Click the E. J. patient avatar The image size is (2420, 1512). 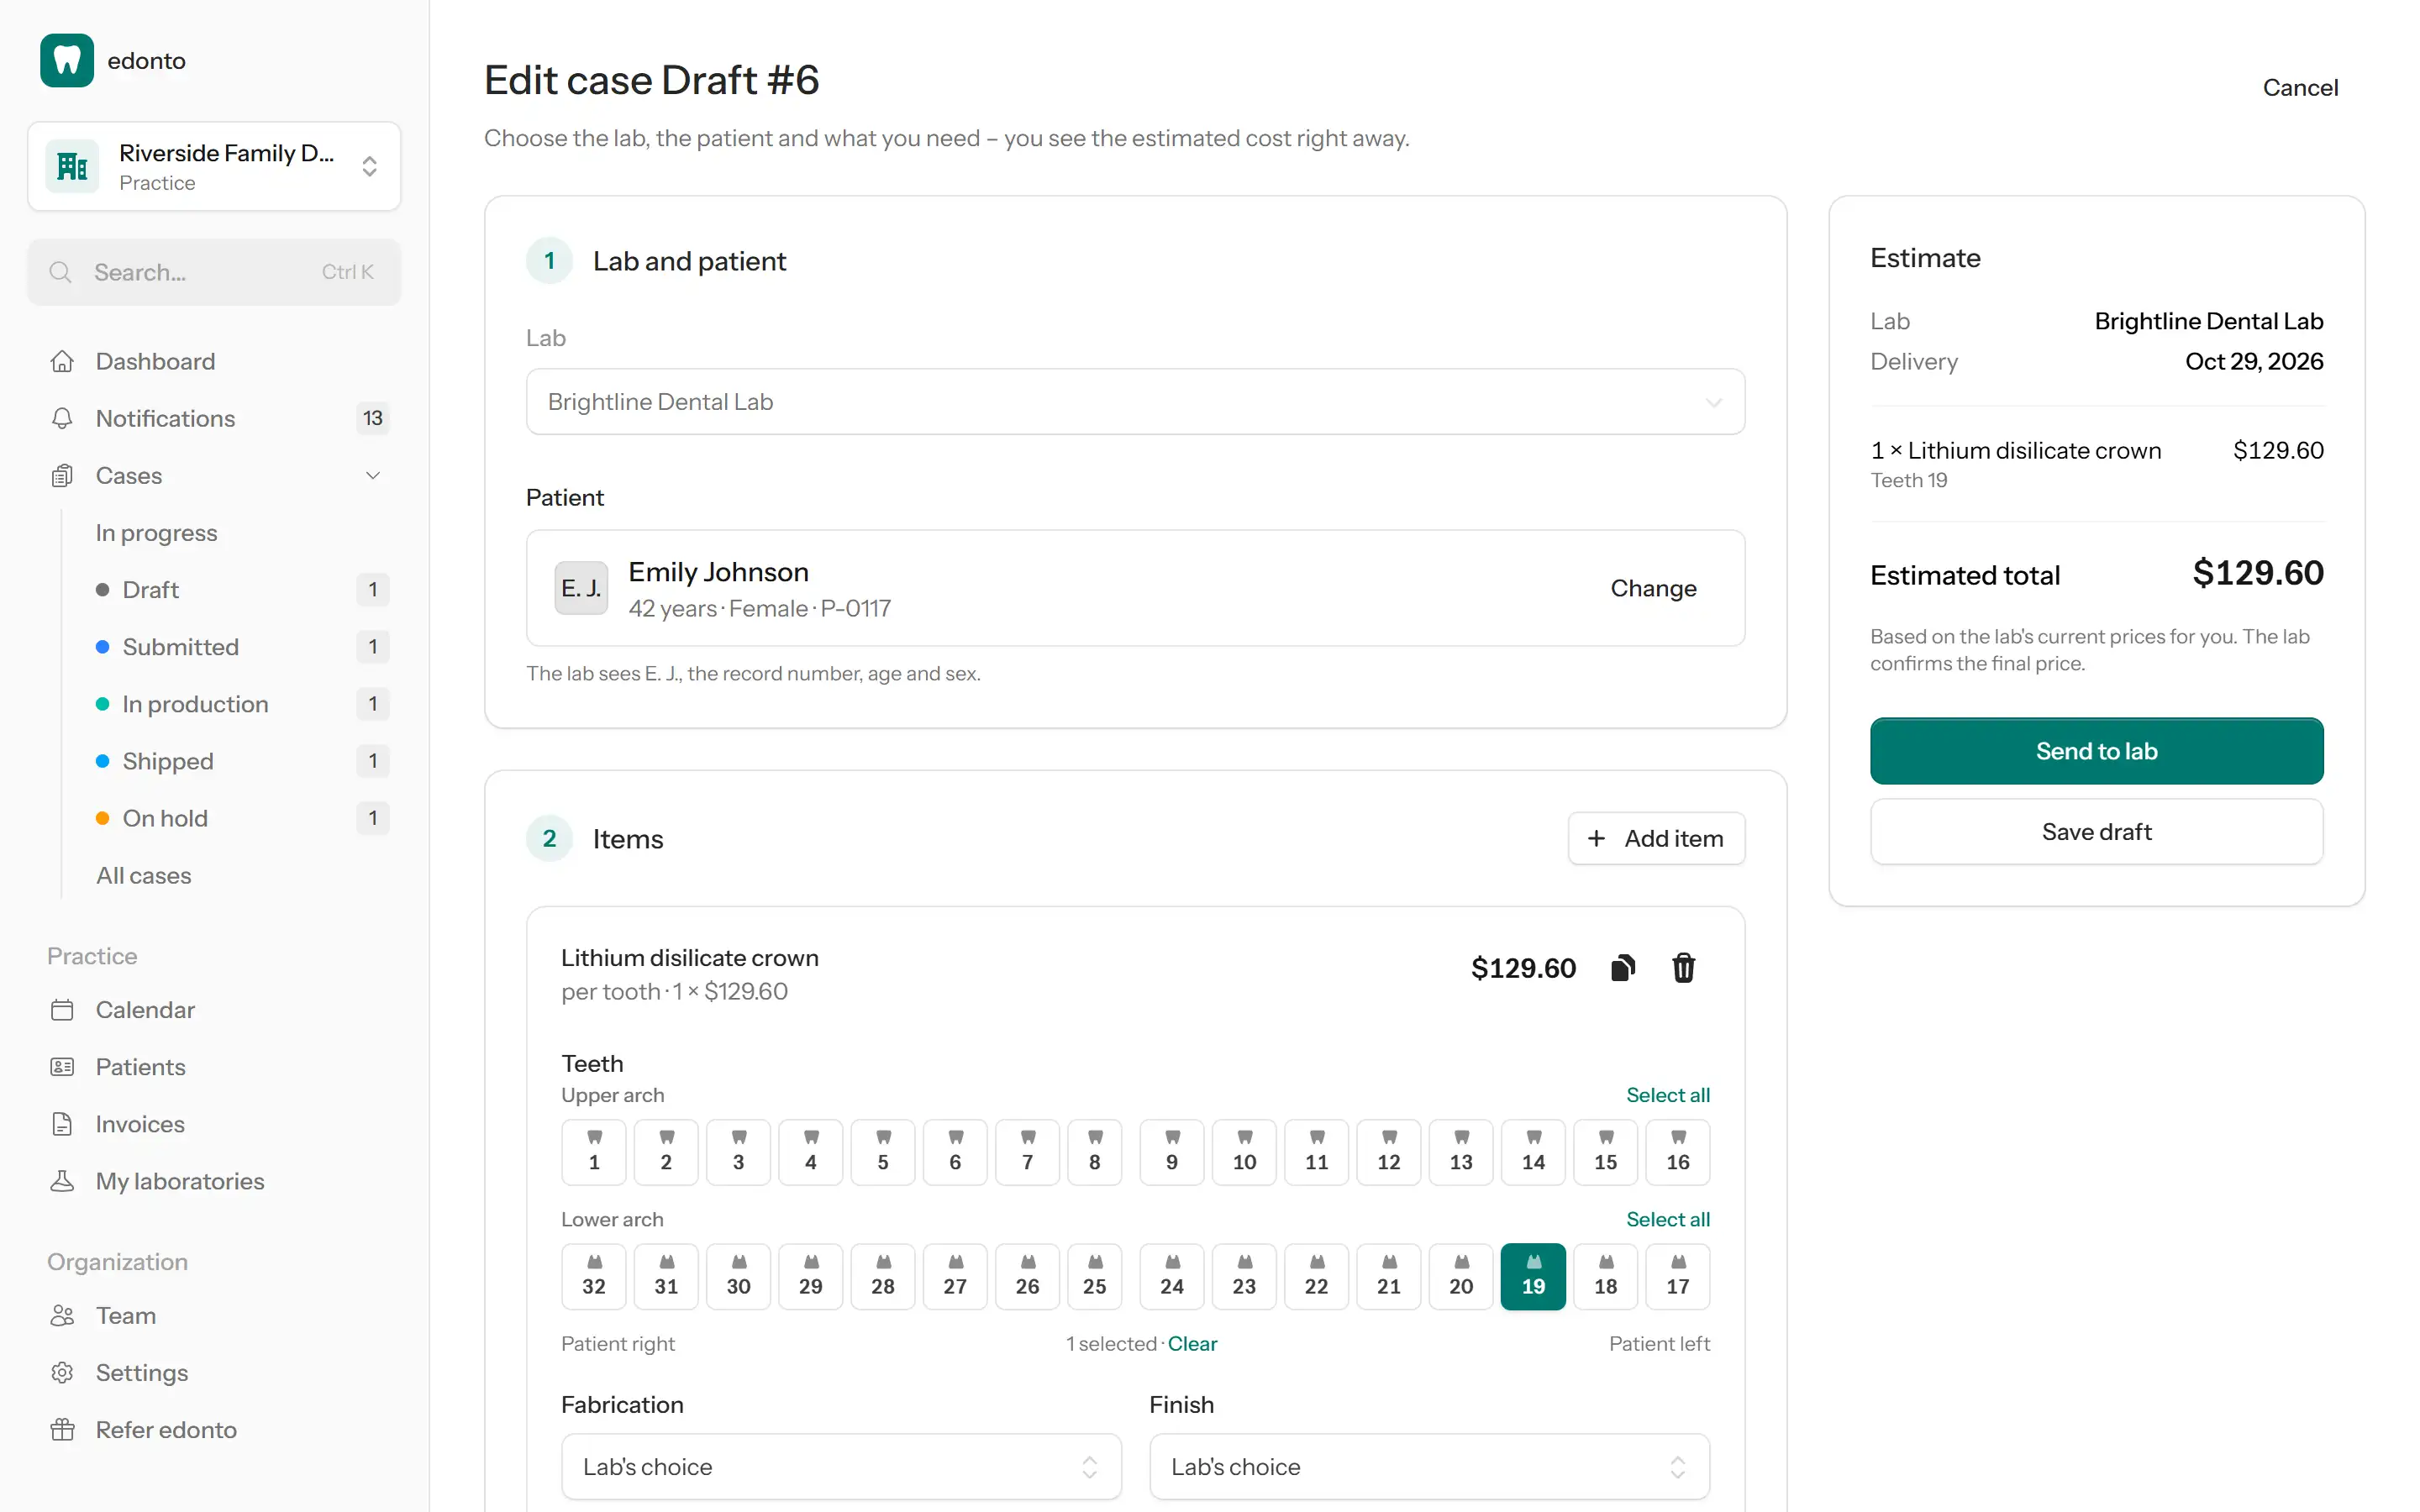[x=581, y=588]
